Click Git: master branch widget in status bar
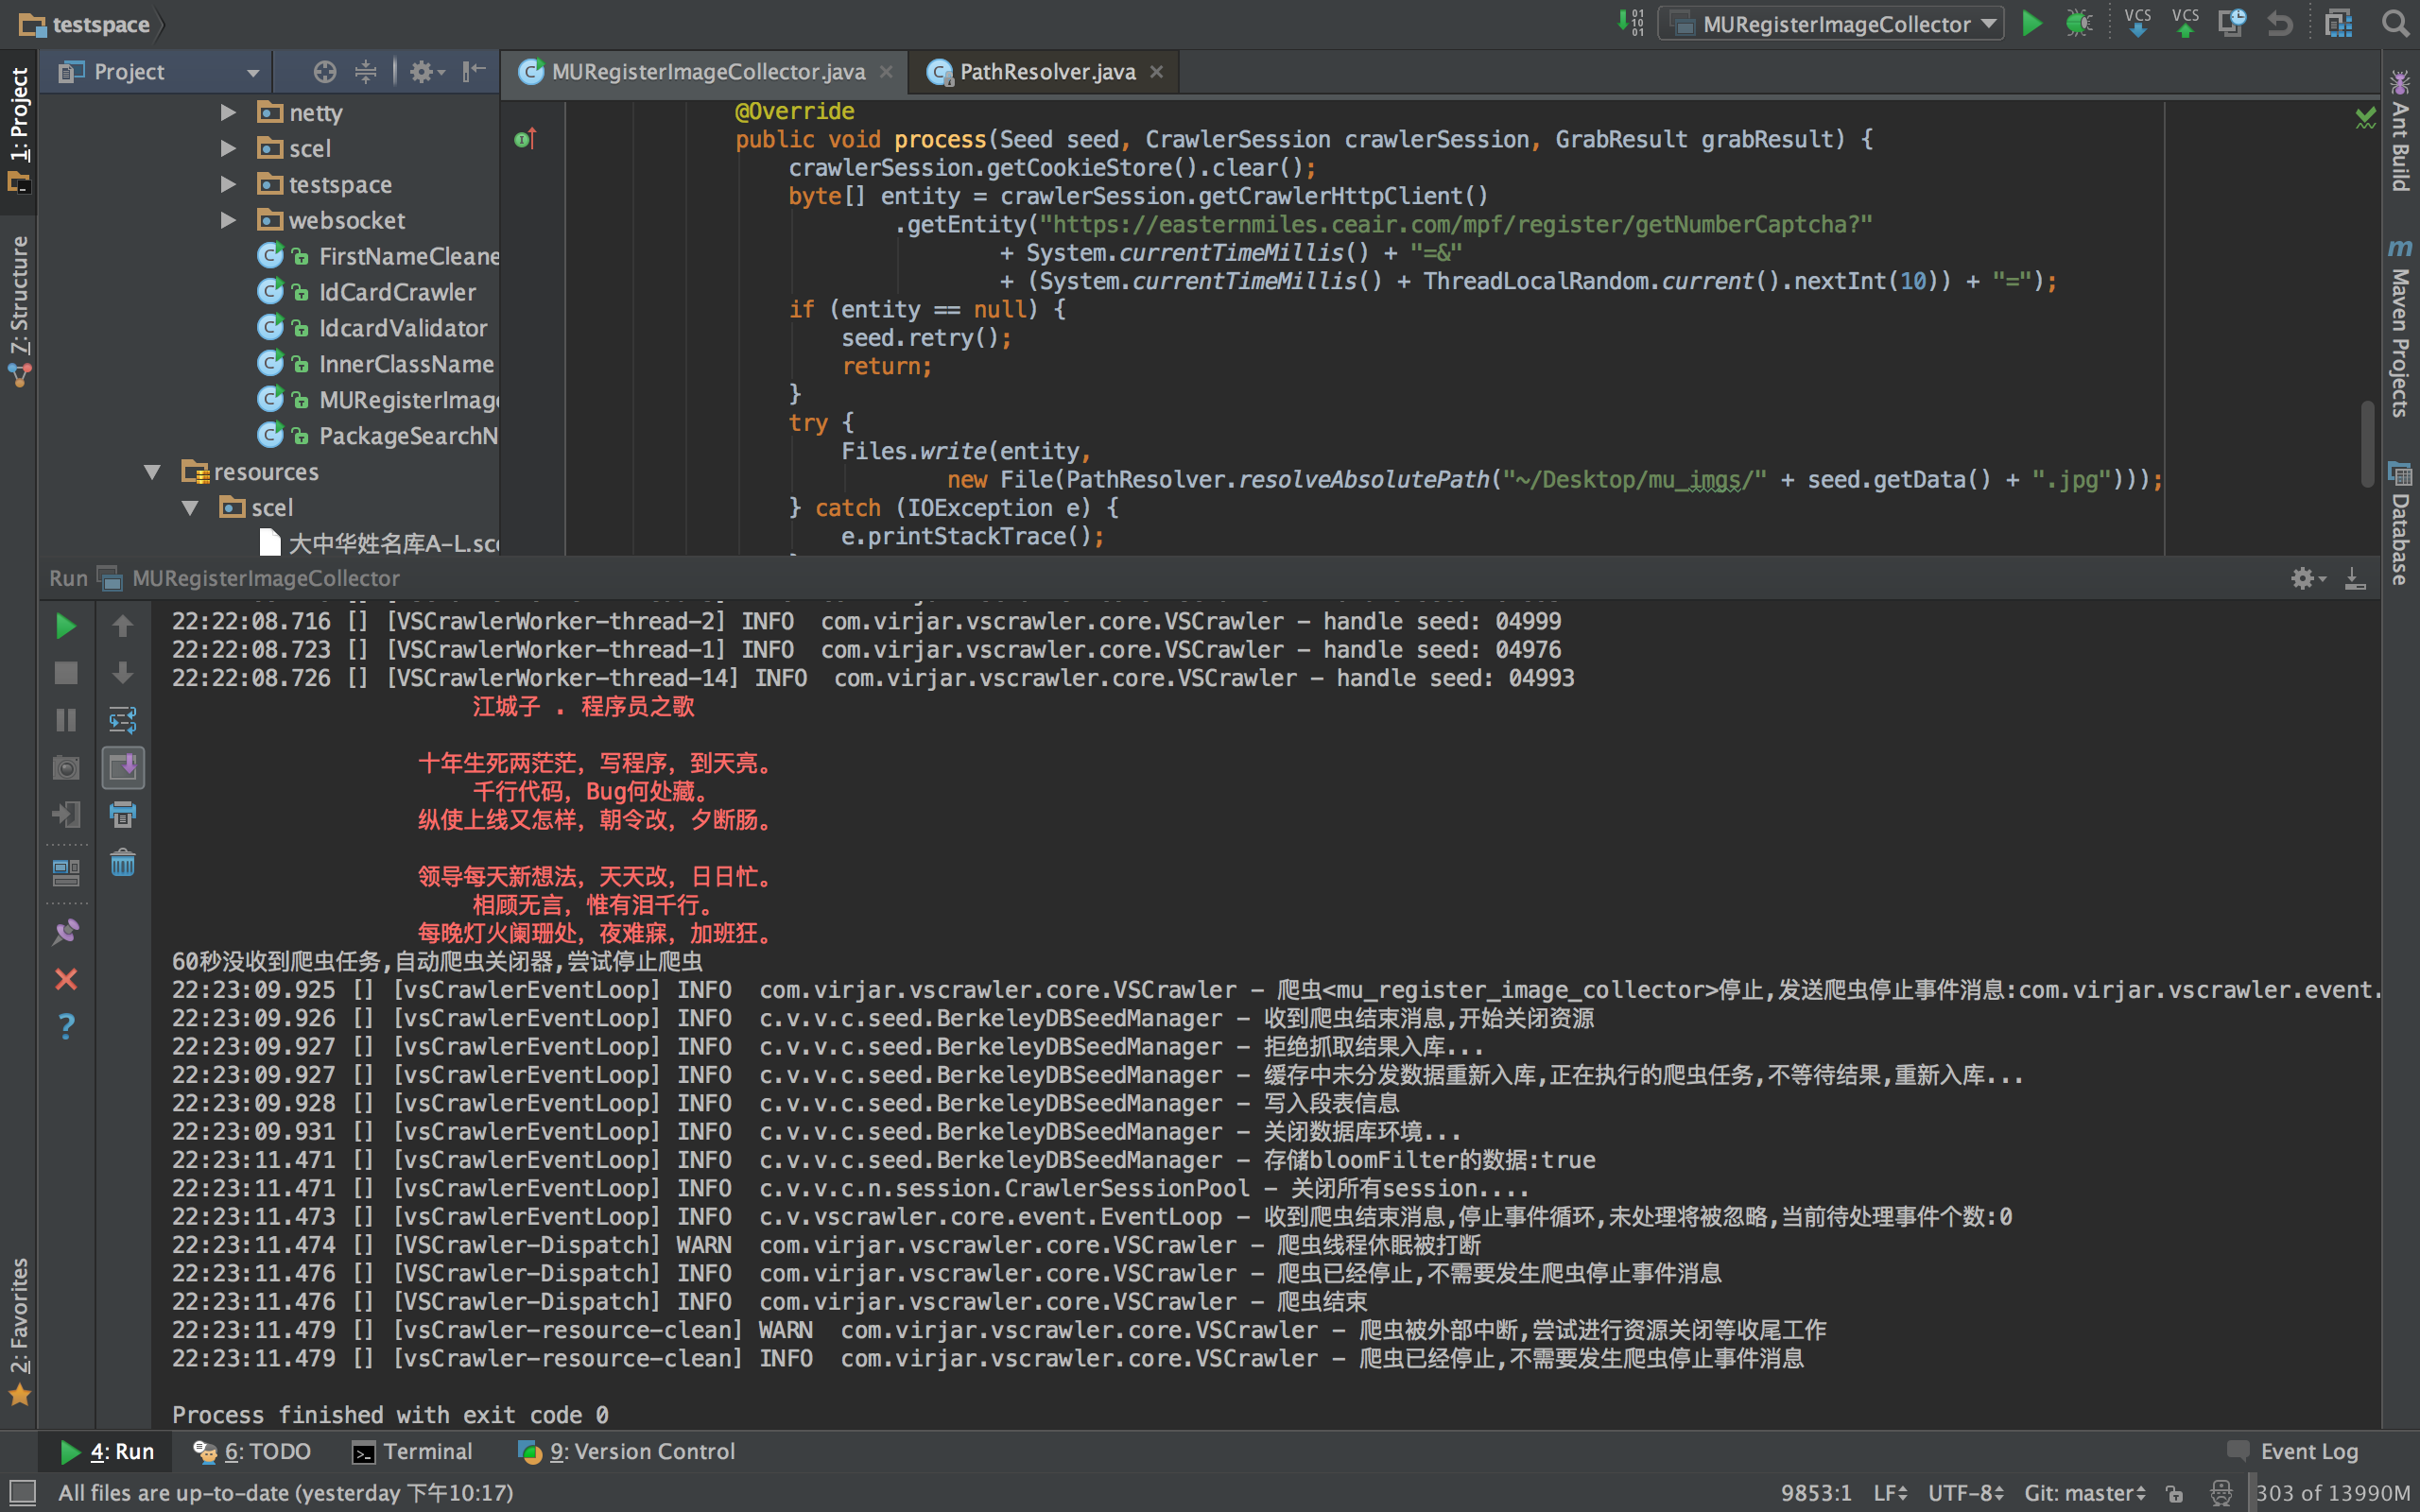Screen dimensions: 2420x1512 [x=2084, y=1493]
